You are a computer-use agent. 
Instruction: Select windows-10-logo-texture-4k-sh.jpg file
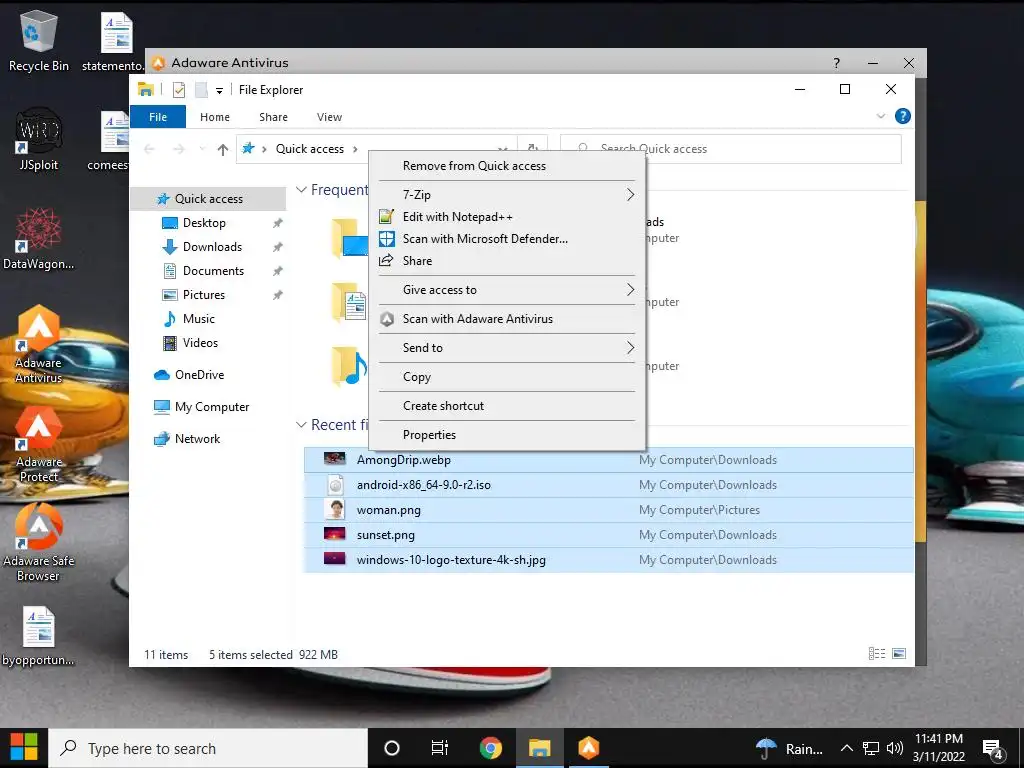[x=609, y=560]
